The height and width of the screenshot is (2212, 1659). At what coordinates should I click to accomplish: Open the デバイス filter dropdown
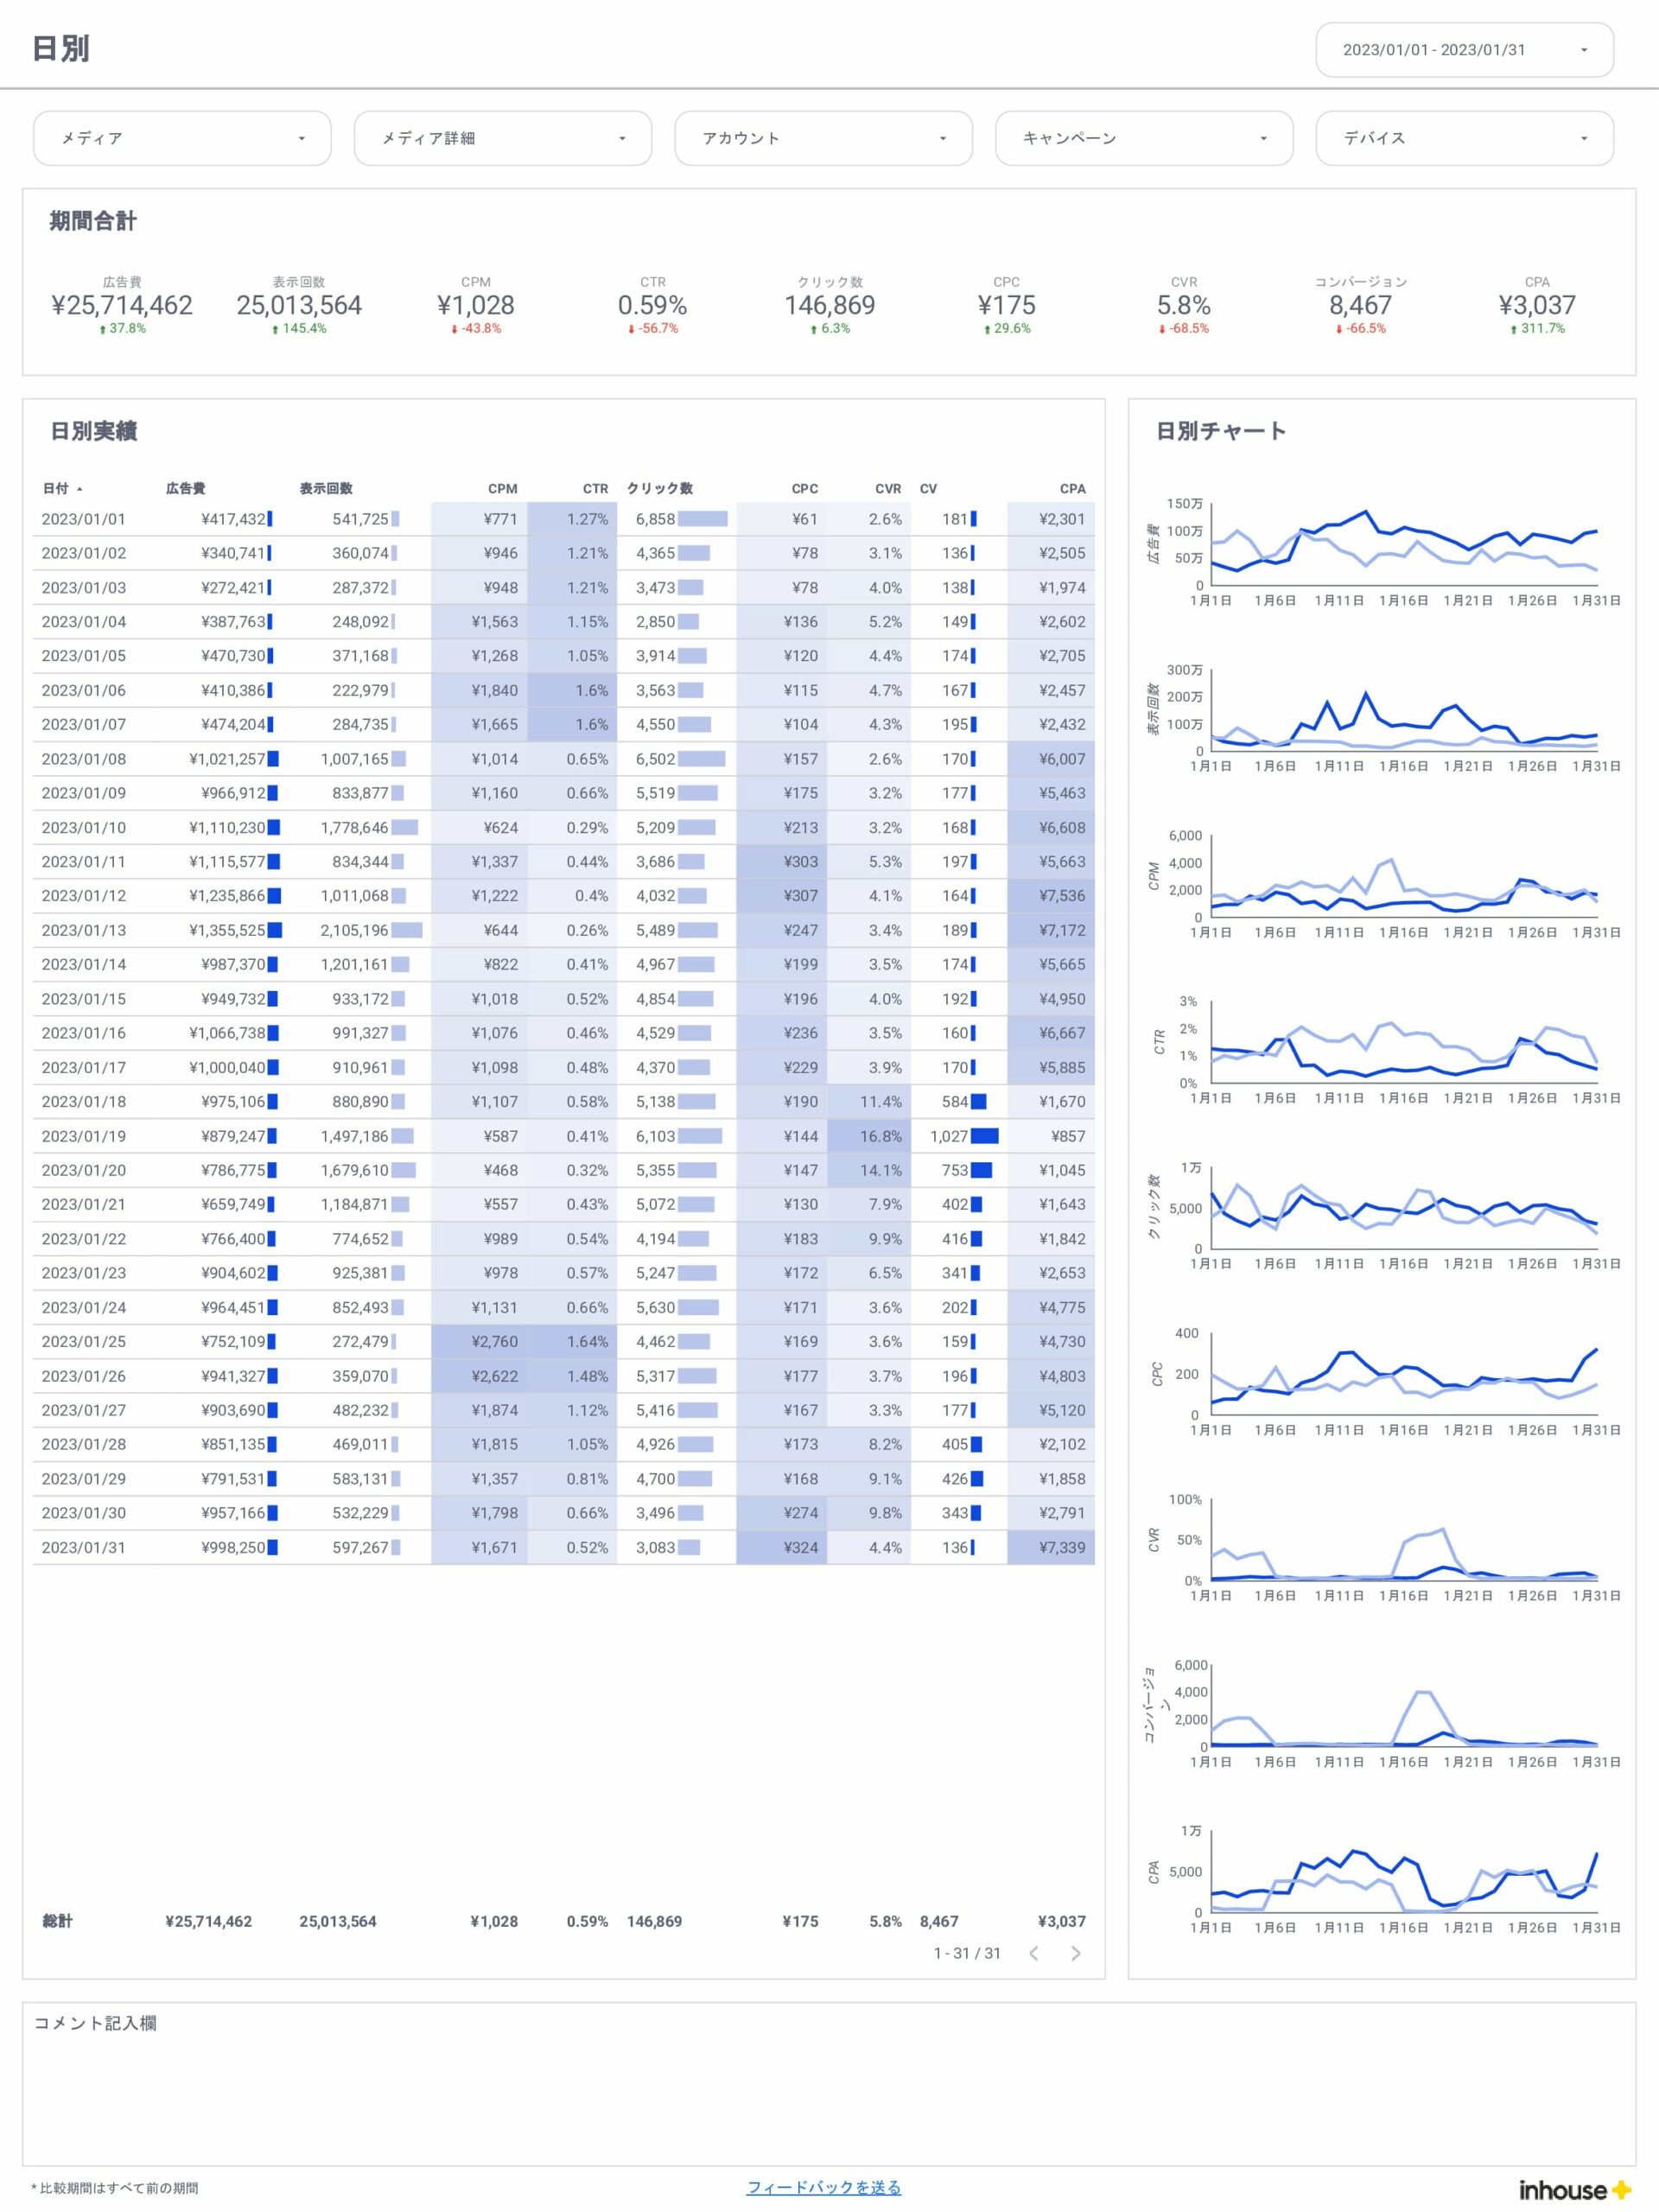click(1464, 138)
